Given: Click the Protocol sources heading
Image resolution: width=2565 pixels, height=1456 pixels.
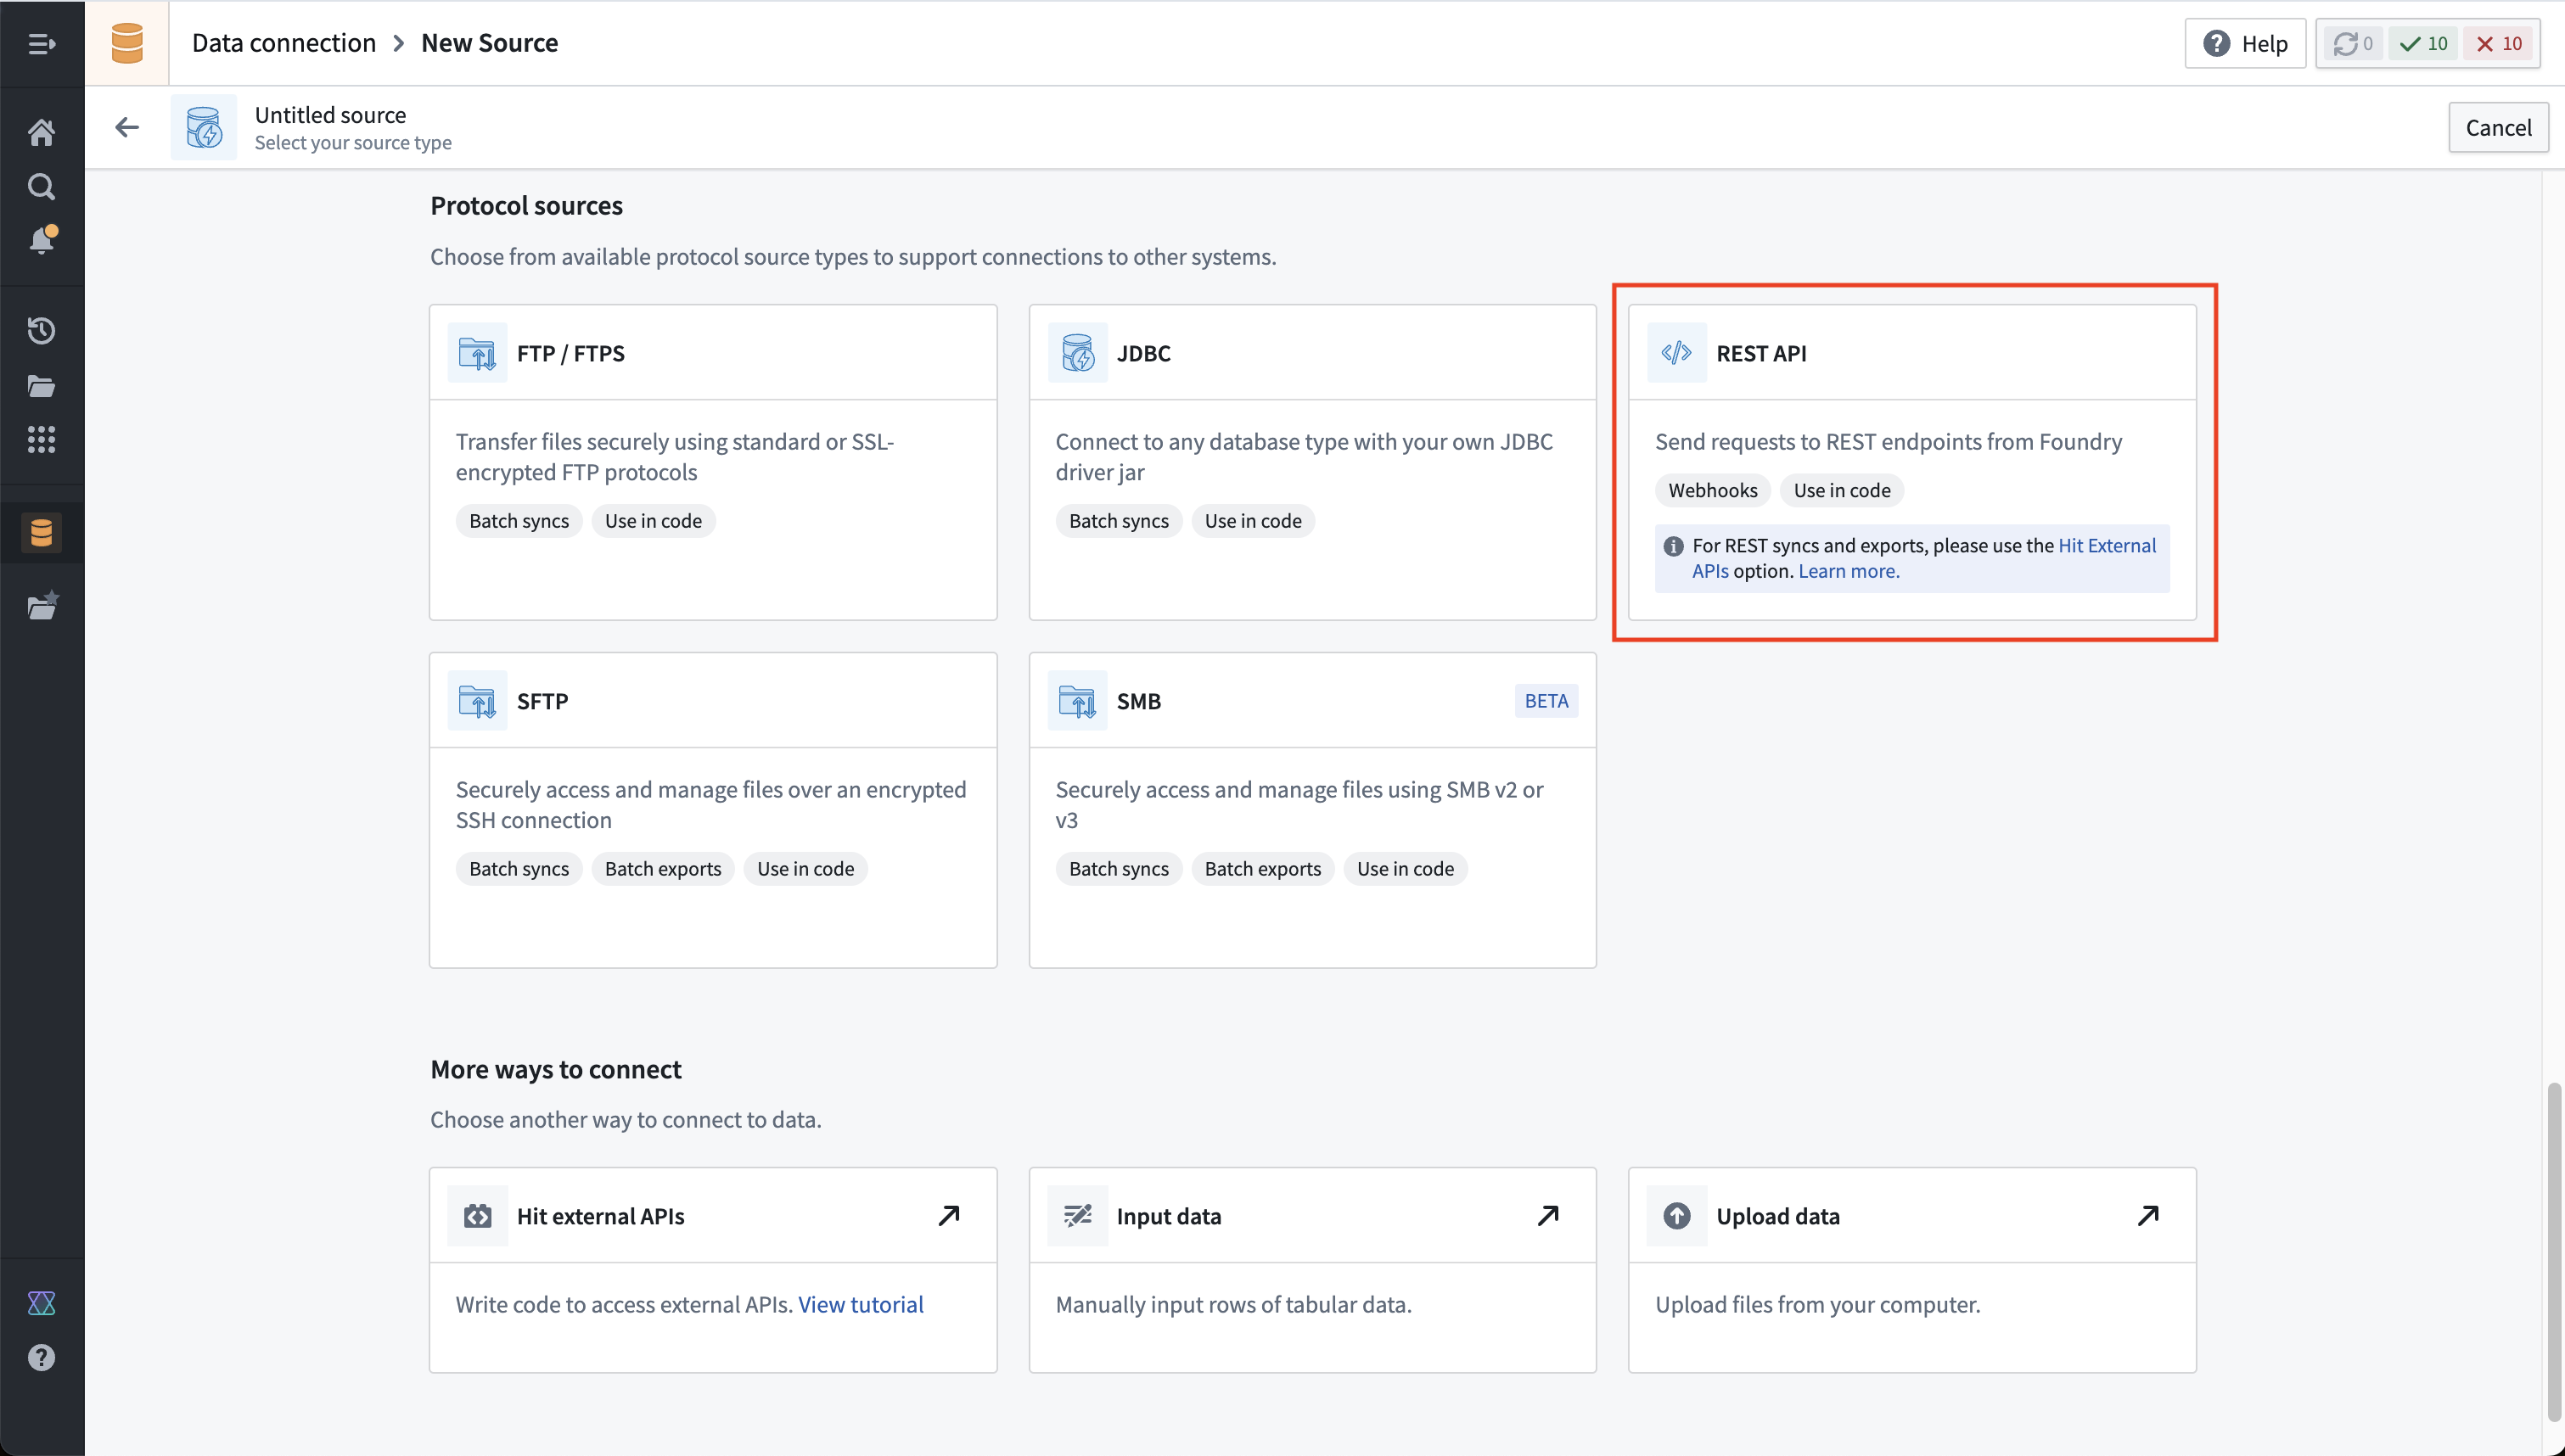Looking at the screenshot, I should [x=526, y=205].
